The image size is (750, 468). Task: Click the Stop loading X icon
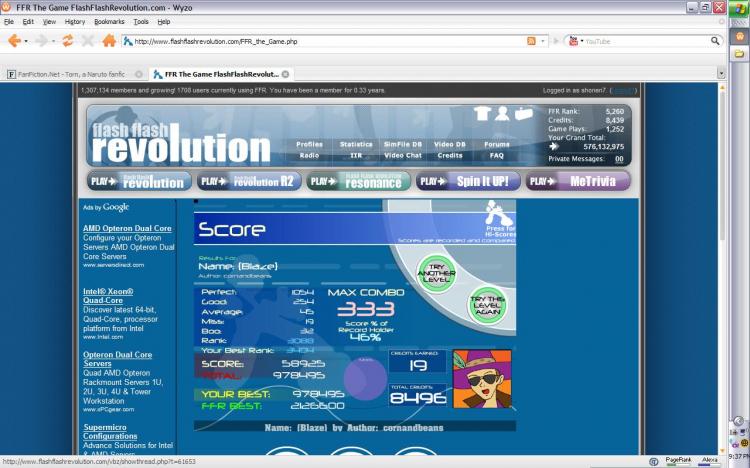pyautogui.click(x=88, y=41)
